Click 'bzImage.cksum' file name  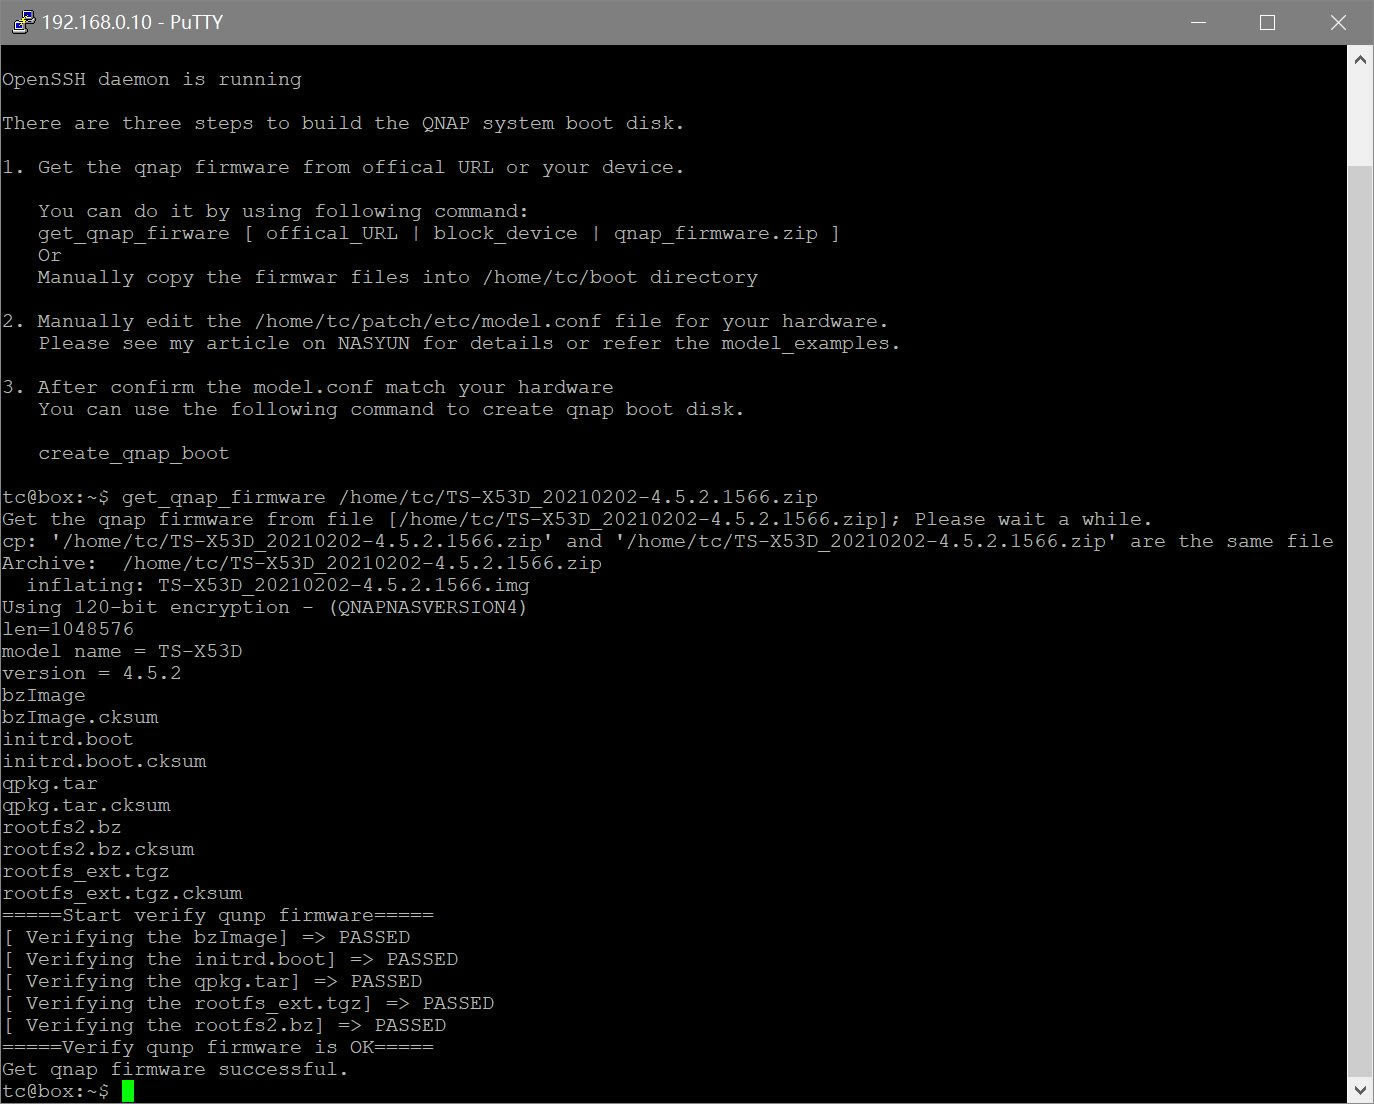pyautogui.click(x=80, y=717)
